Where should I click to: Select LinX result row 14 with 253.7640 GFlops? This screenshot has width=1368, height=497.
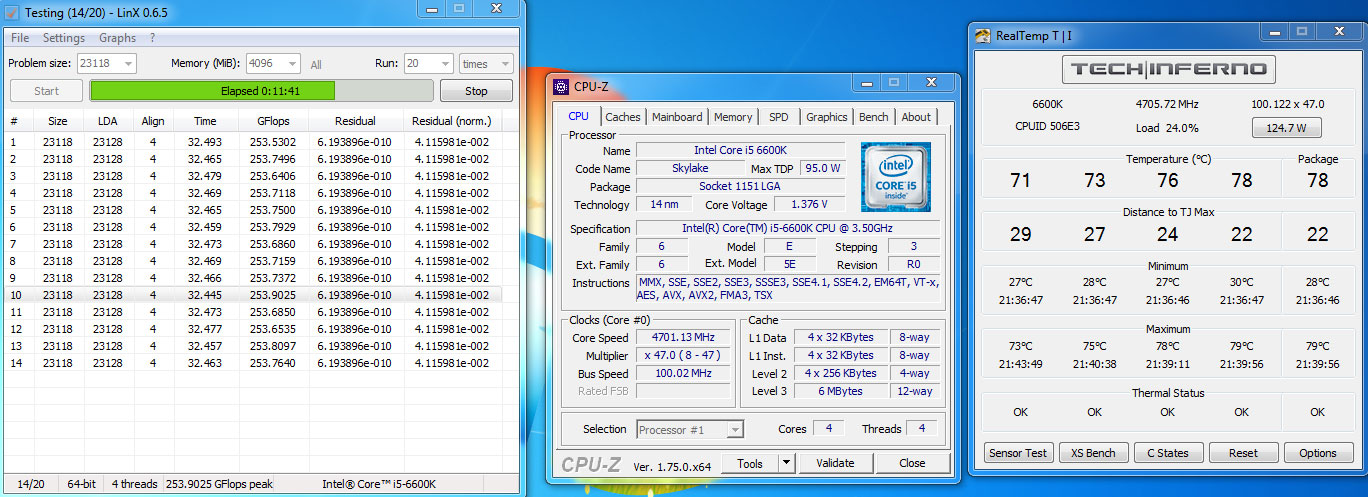(x=253, y=363)
